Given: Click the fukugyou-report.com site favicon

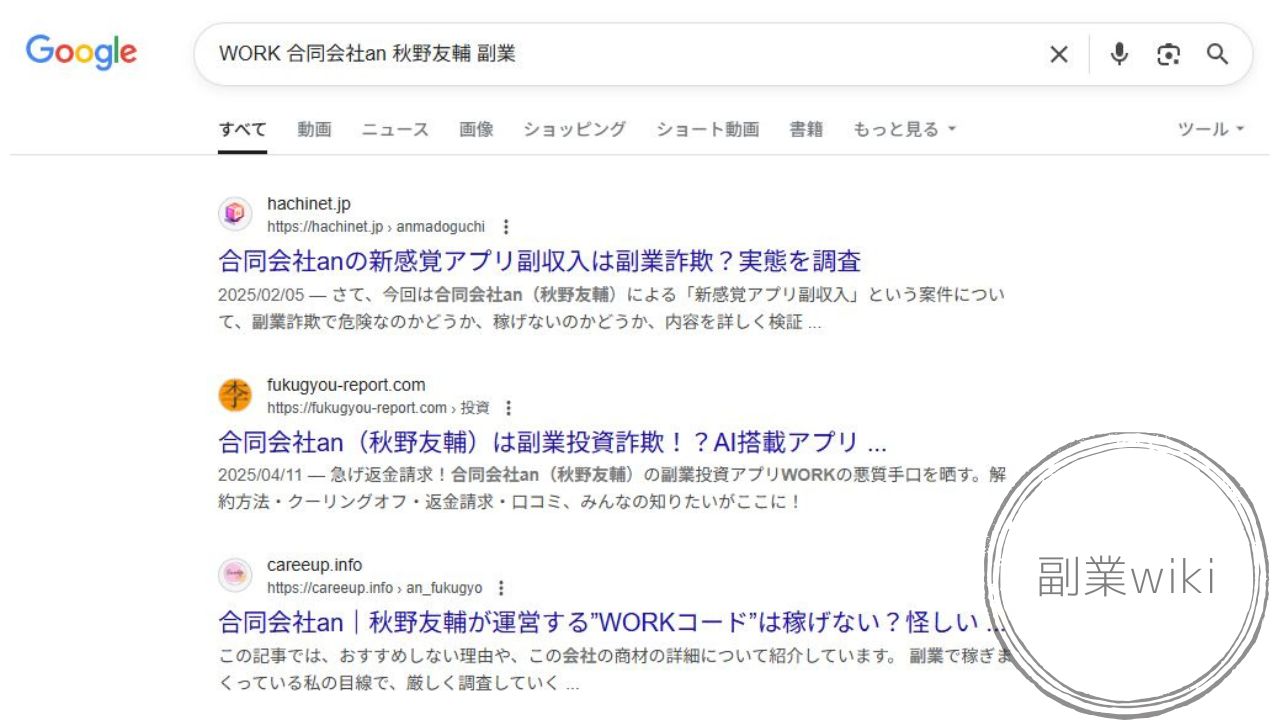Looking at the screenshot, I should [235, 395].
